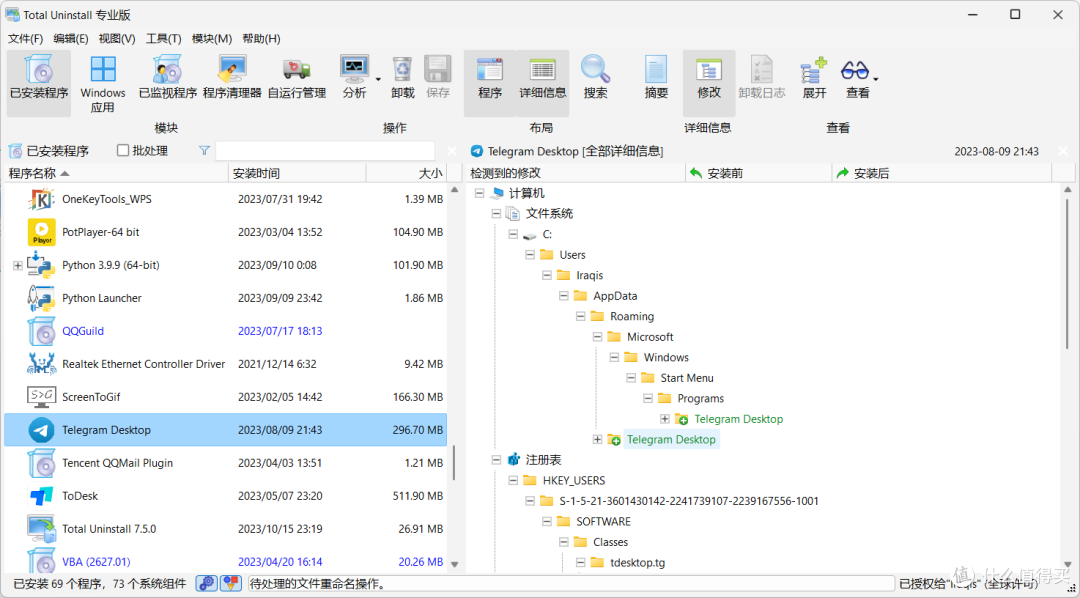The height and width of the screenshot is (598, 1080).
Task: Click the 安装后 column header
Action: tap(942, 173)
